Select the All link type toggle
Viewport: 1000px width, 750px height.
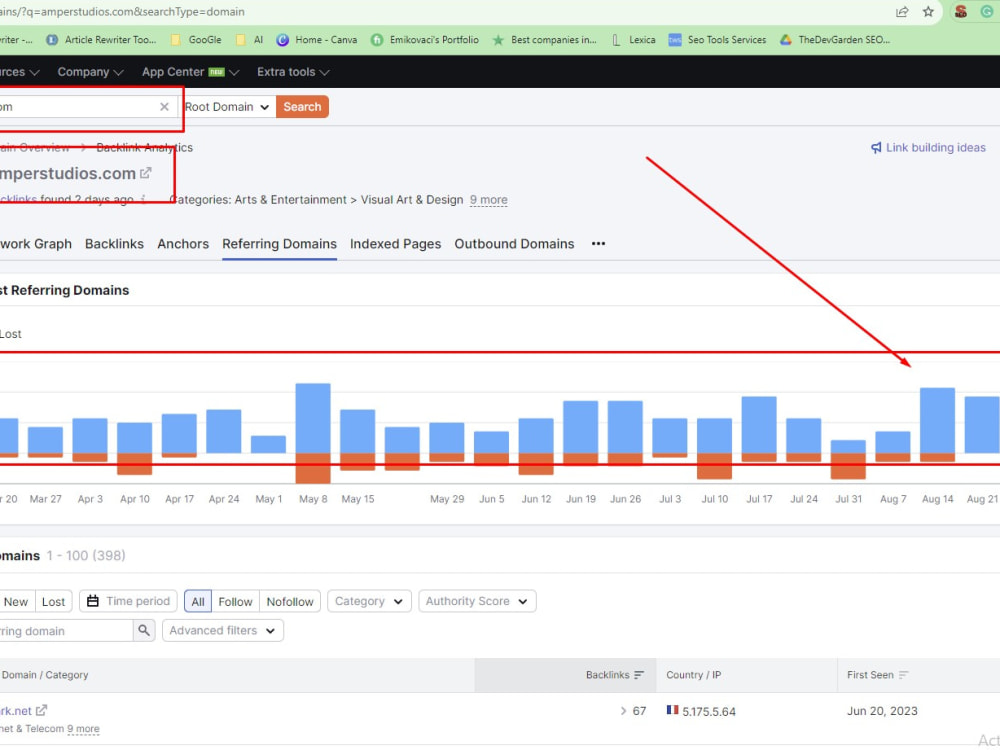(198, 601)
